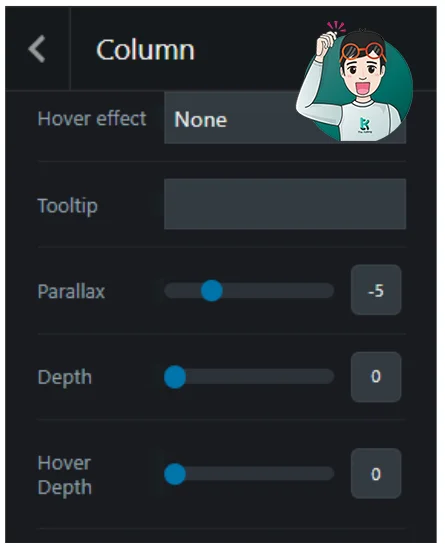
Task: Click the middle of the Depth slider track
Action: tap(249, 377)
